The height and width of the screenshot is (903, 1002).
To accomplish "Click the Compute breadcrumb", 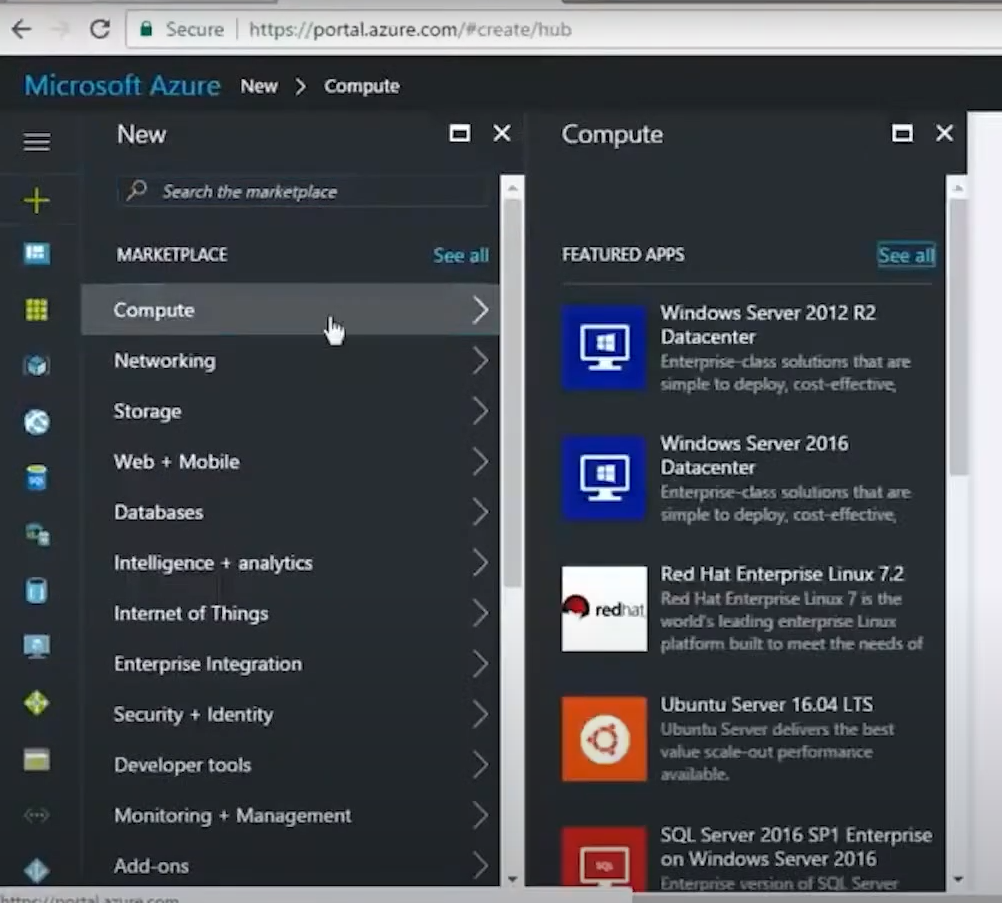I will 362,86.
